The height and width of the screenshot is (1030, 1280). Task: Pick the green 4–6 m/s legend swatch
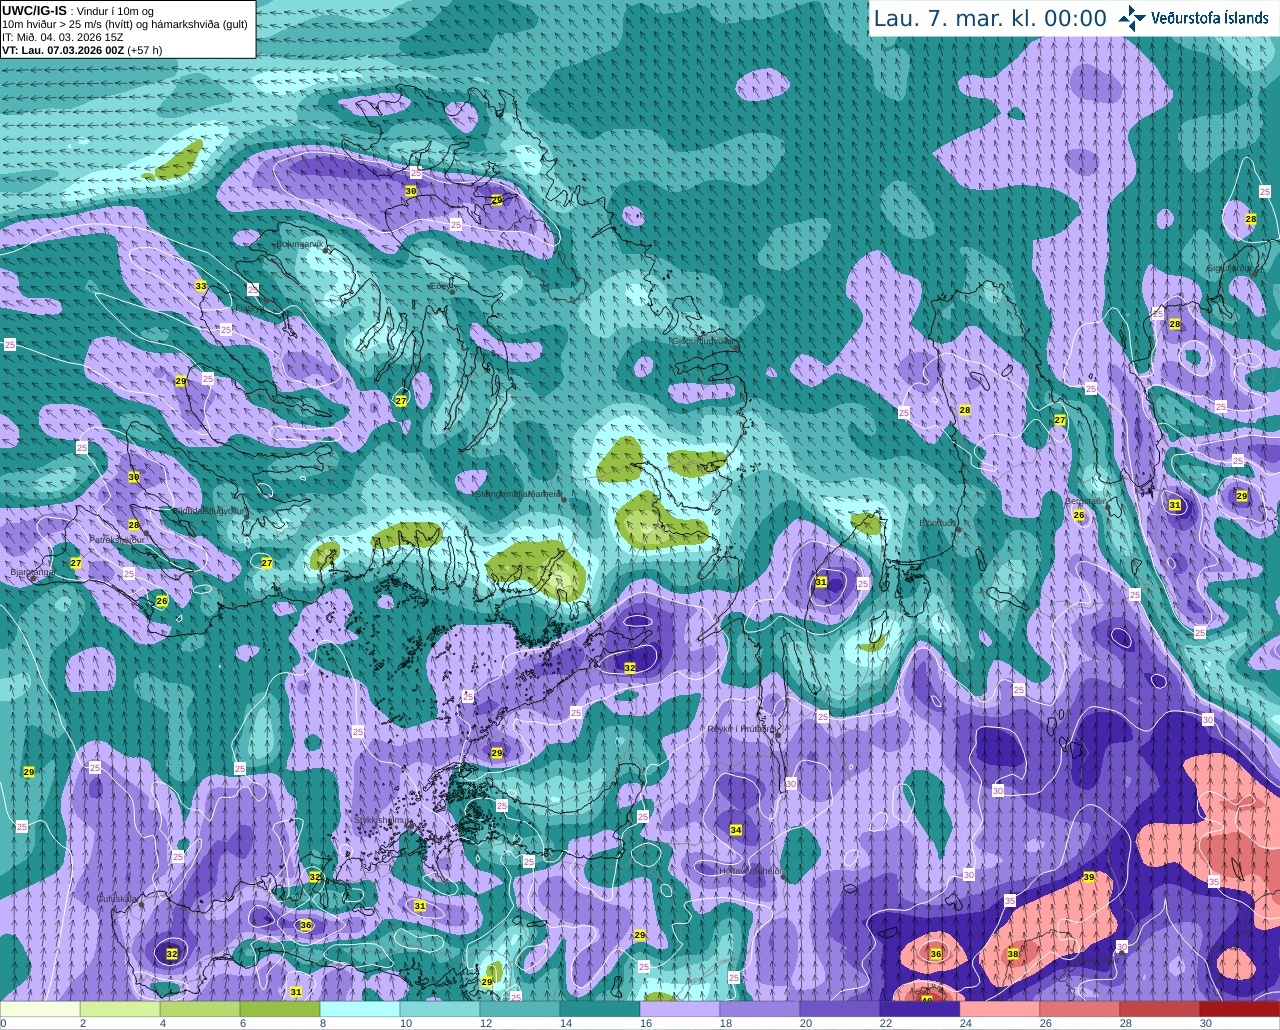[200, 1009]
